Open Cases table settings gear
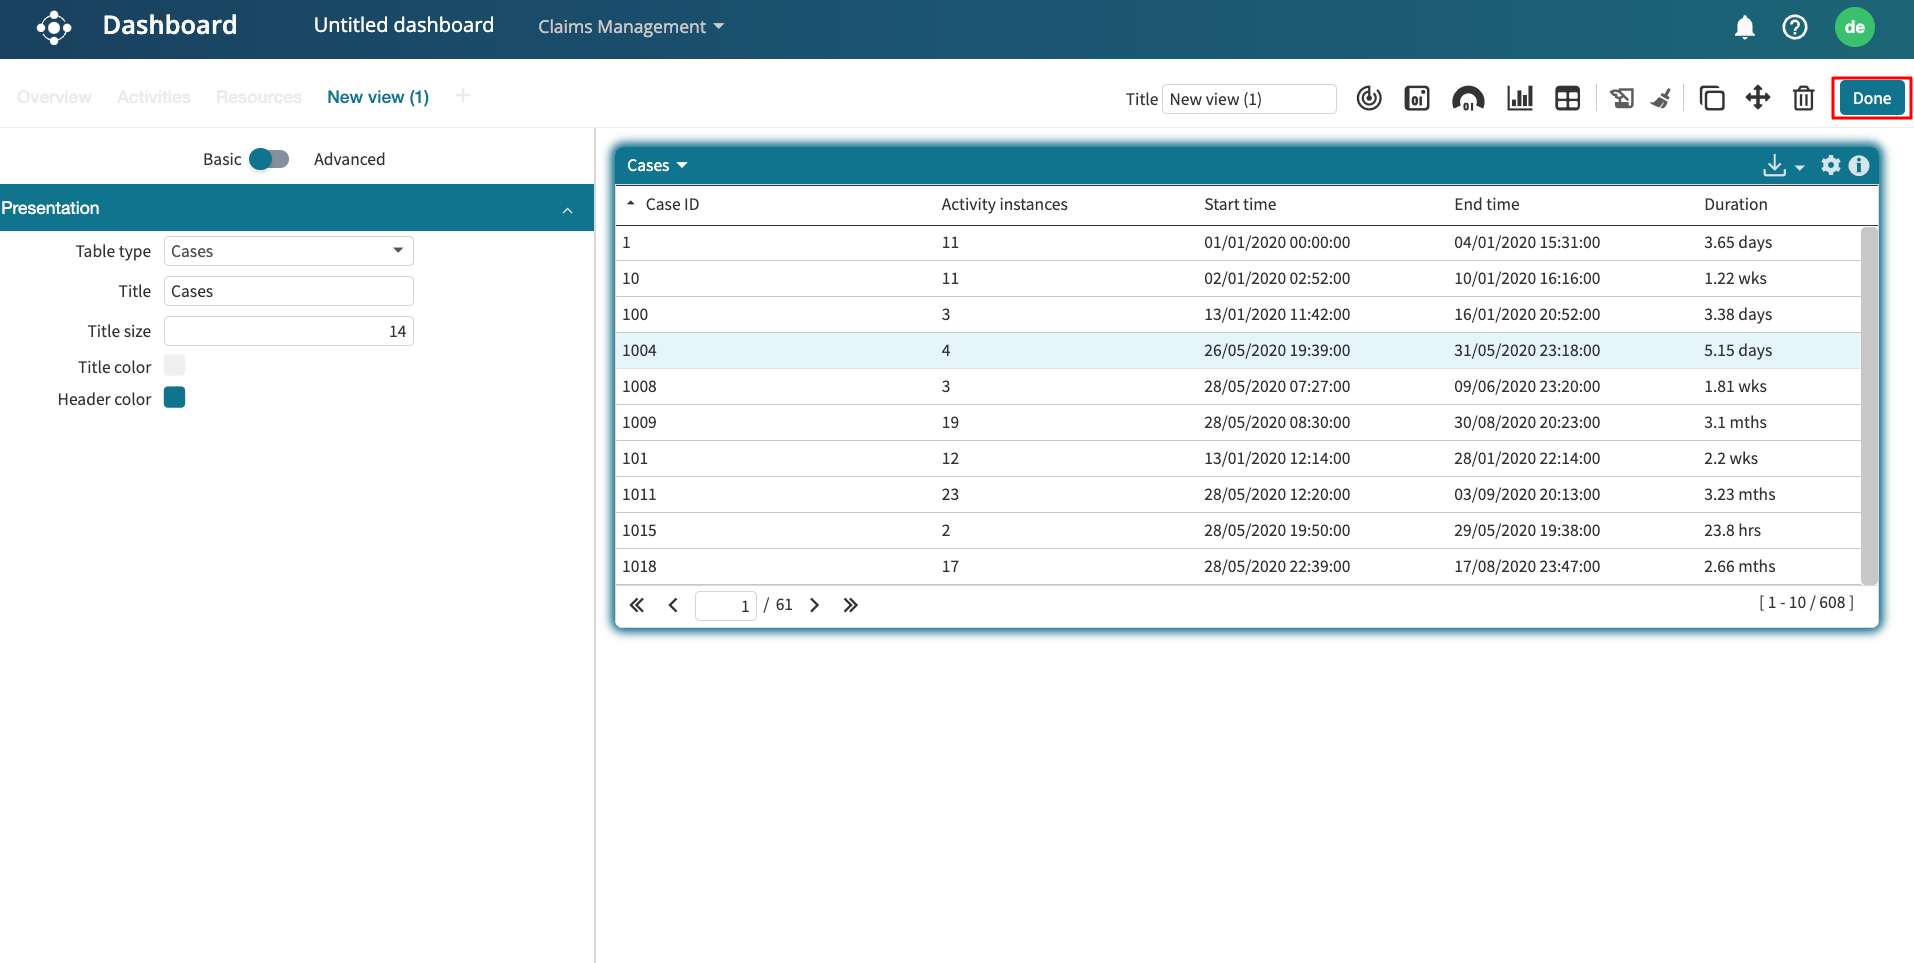This screenshot has width=1914, height=963. (1830, 165)
